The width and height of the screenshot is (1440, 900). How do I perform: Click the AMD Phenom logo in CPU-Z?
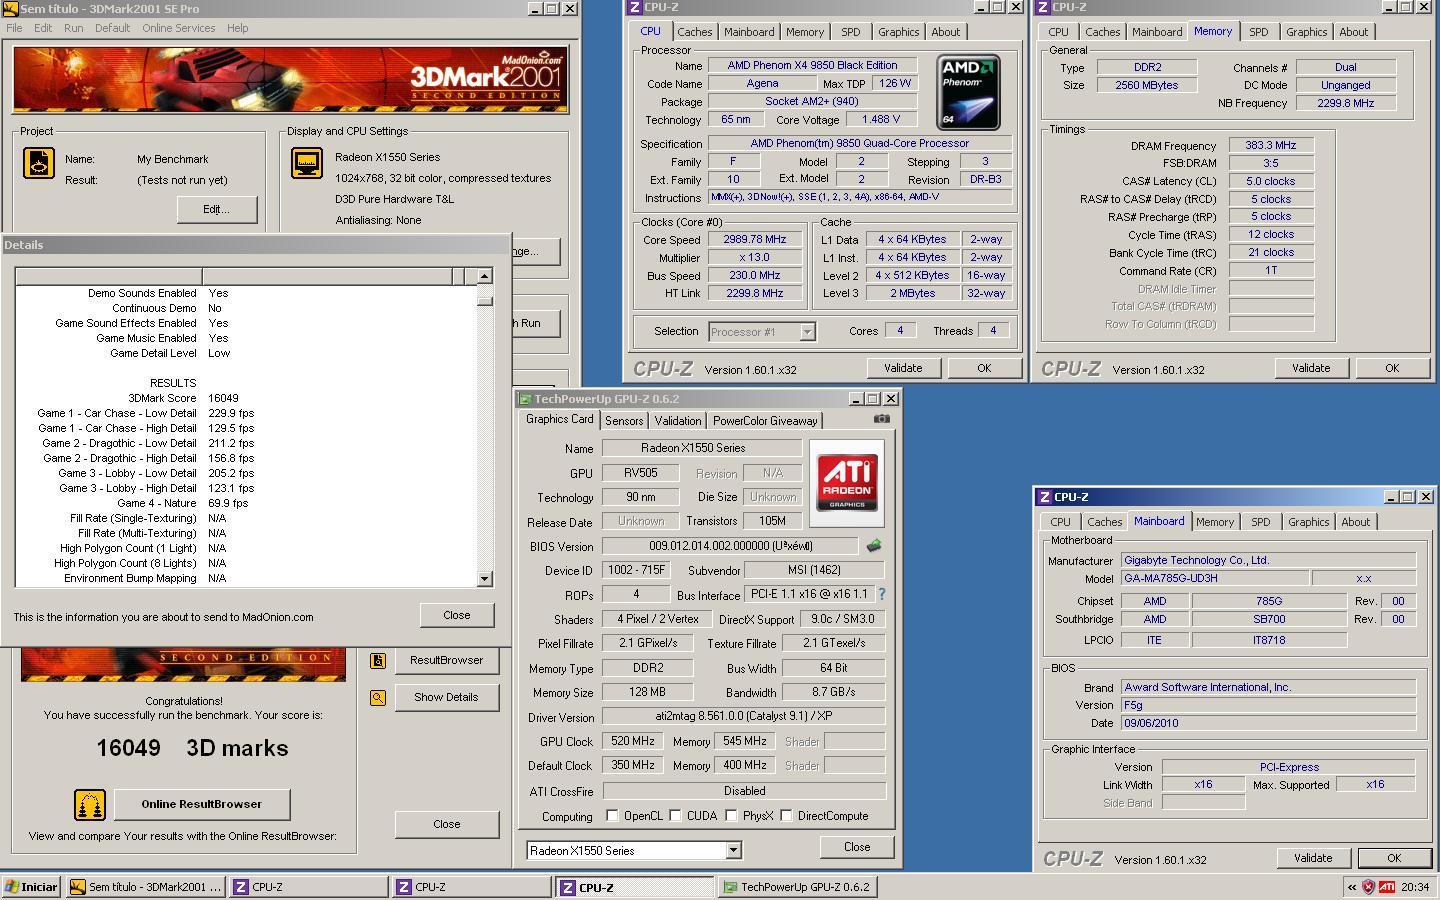(968, 92)
